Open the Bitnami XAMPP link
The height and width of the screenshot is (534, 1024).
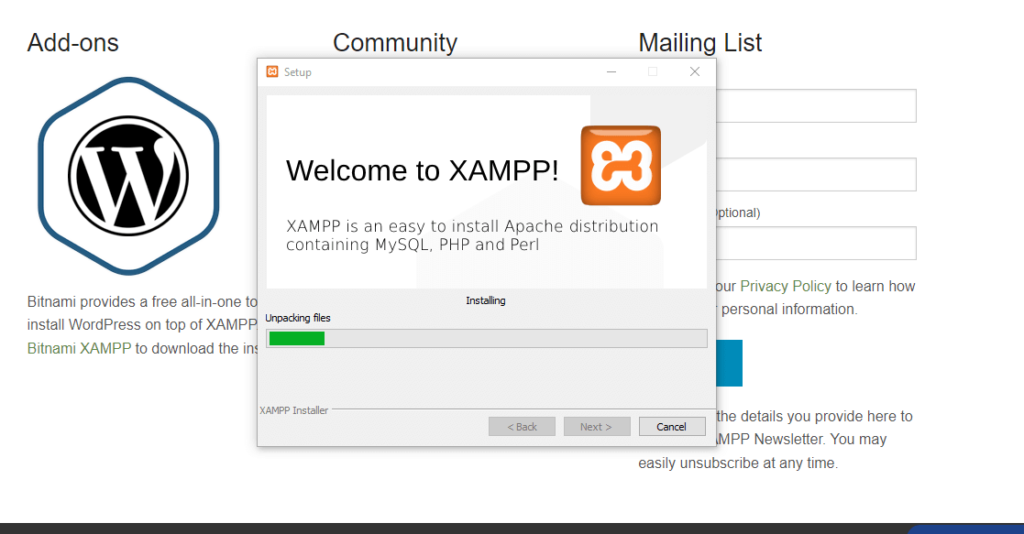[x=79, y=349]
